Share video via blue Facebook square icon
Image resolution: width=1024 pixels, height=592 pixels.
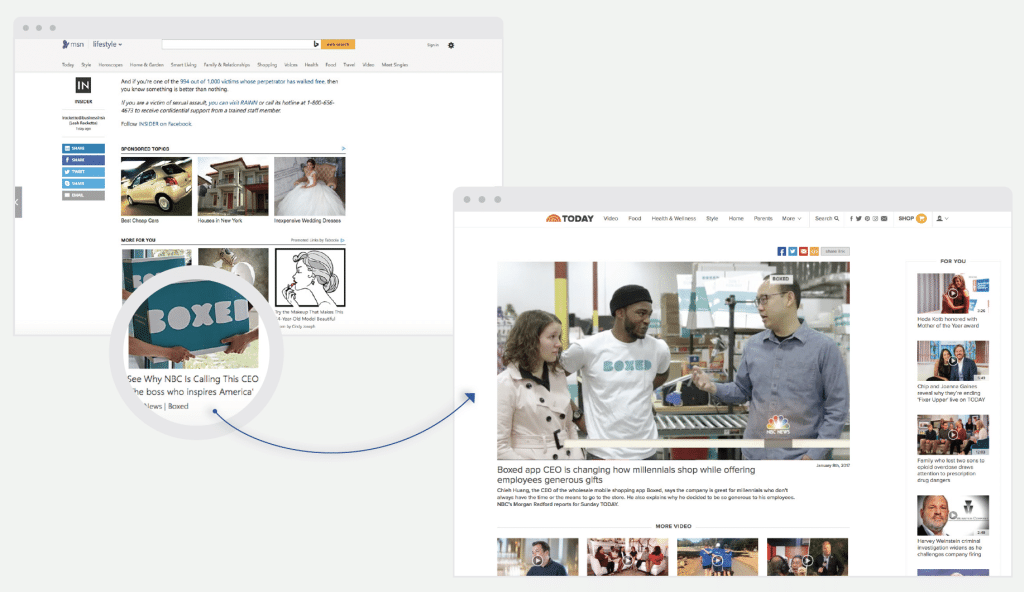(782, 252)
